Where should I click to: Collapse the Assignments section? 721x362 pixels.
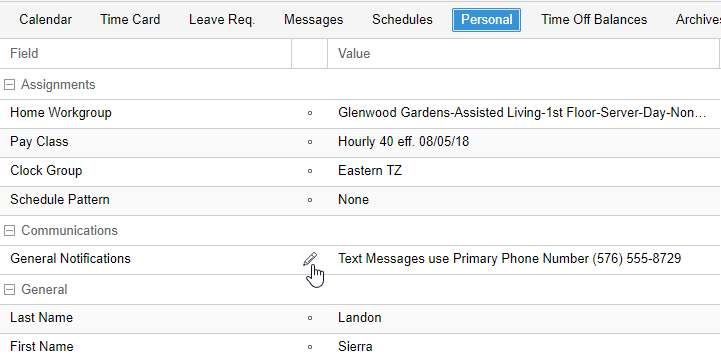pos(9,85)
